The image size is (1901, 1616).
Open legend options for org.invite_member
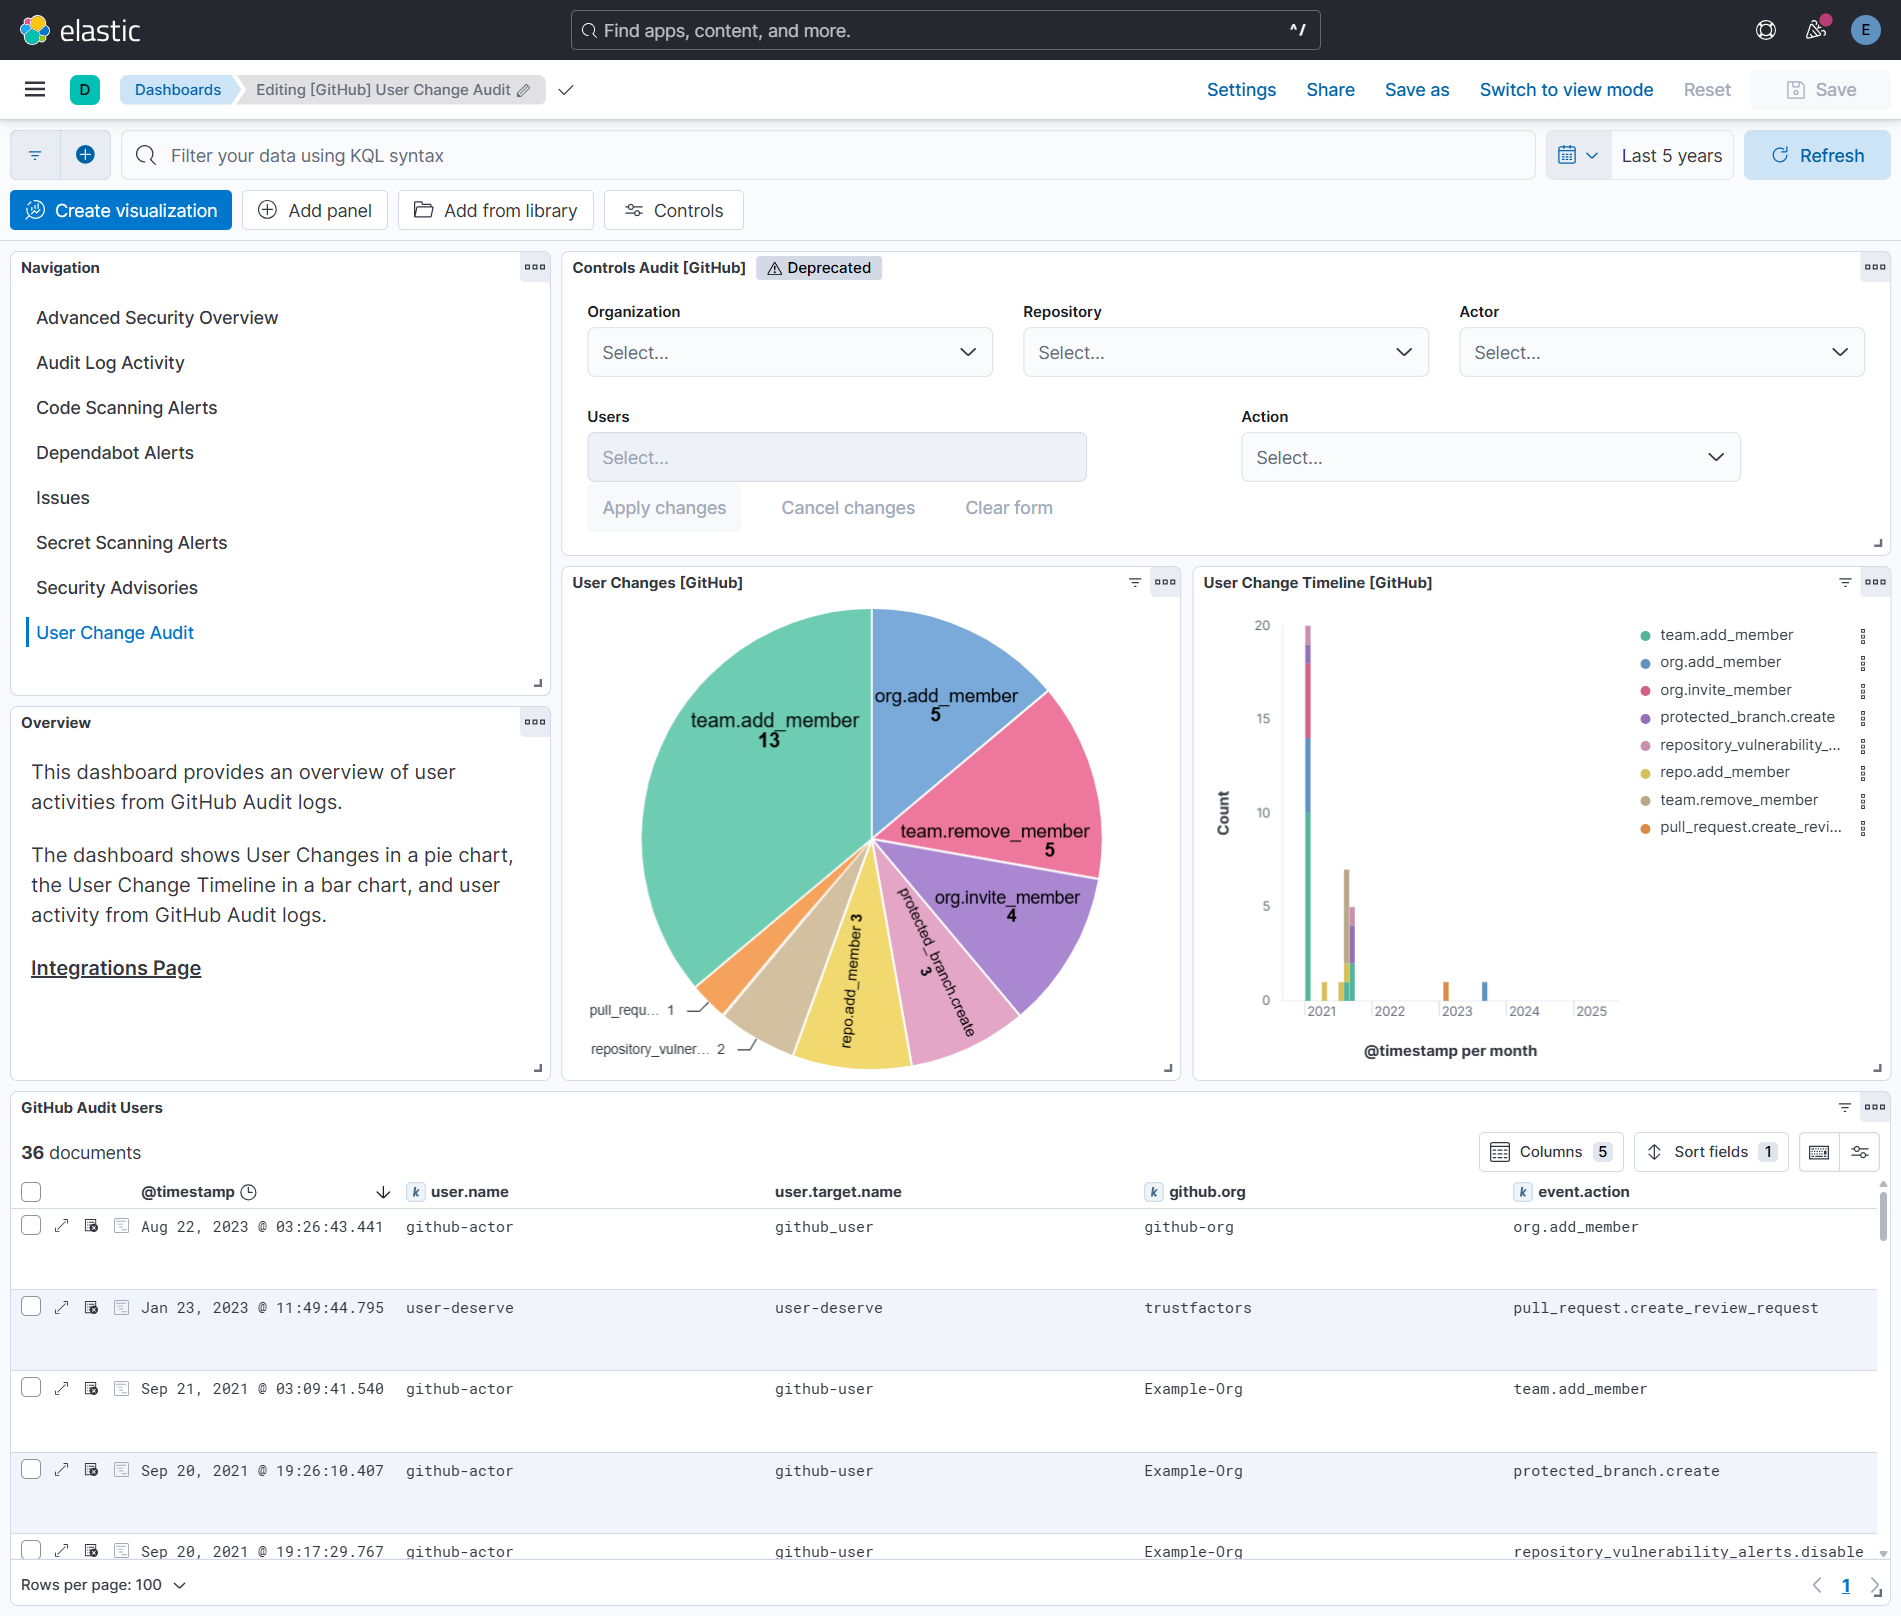(x=1863, y=691)
